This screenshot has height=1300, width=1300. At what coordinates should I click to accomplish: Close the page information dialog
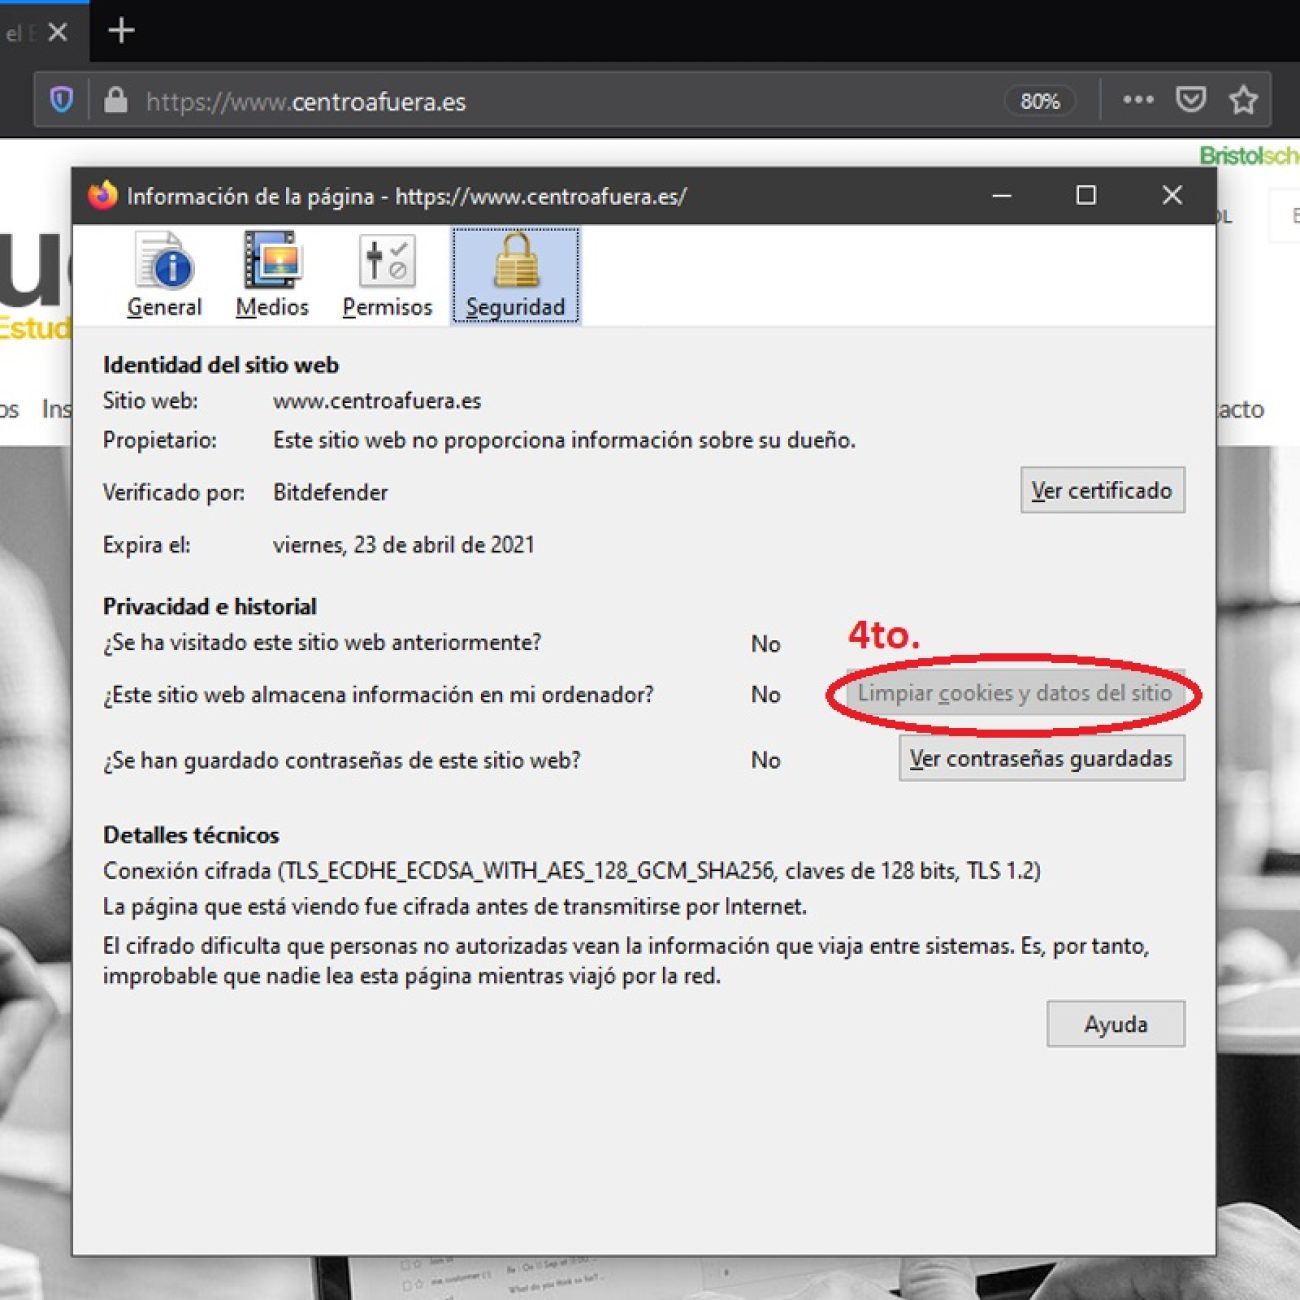pos(1172,195)
